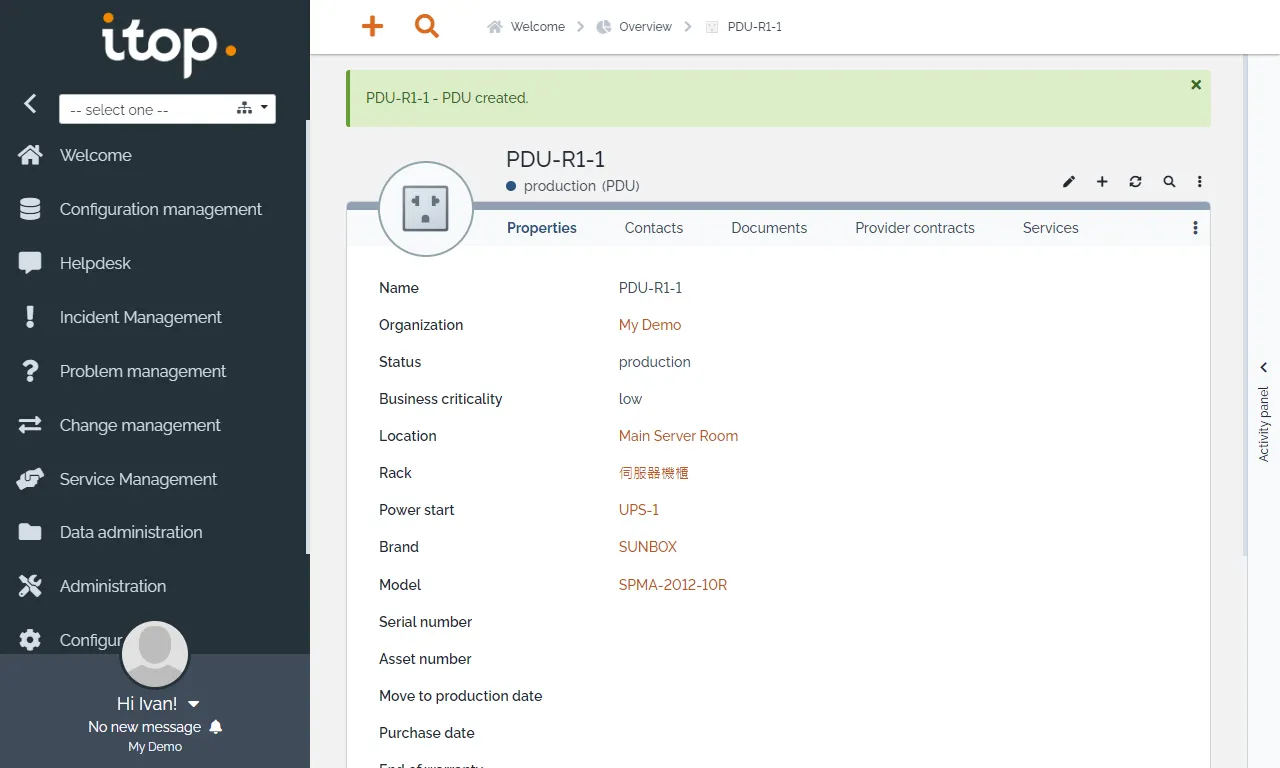Click the Serial number field label

425,622
